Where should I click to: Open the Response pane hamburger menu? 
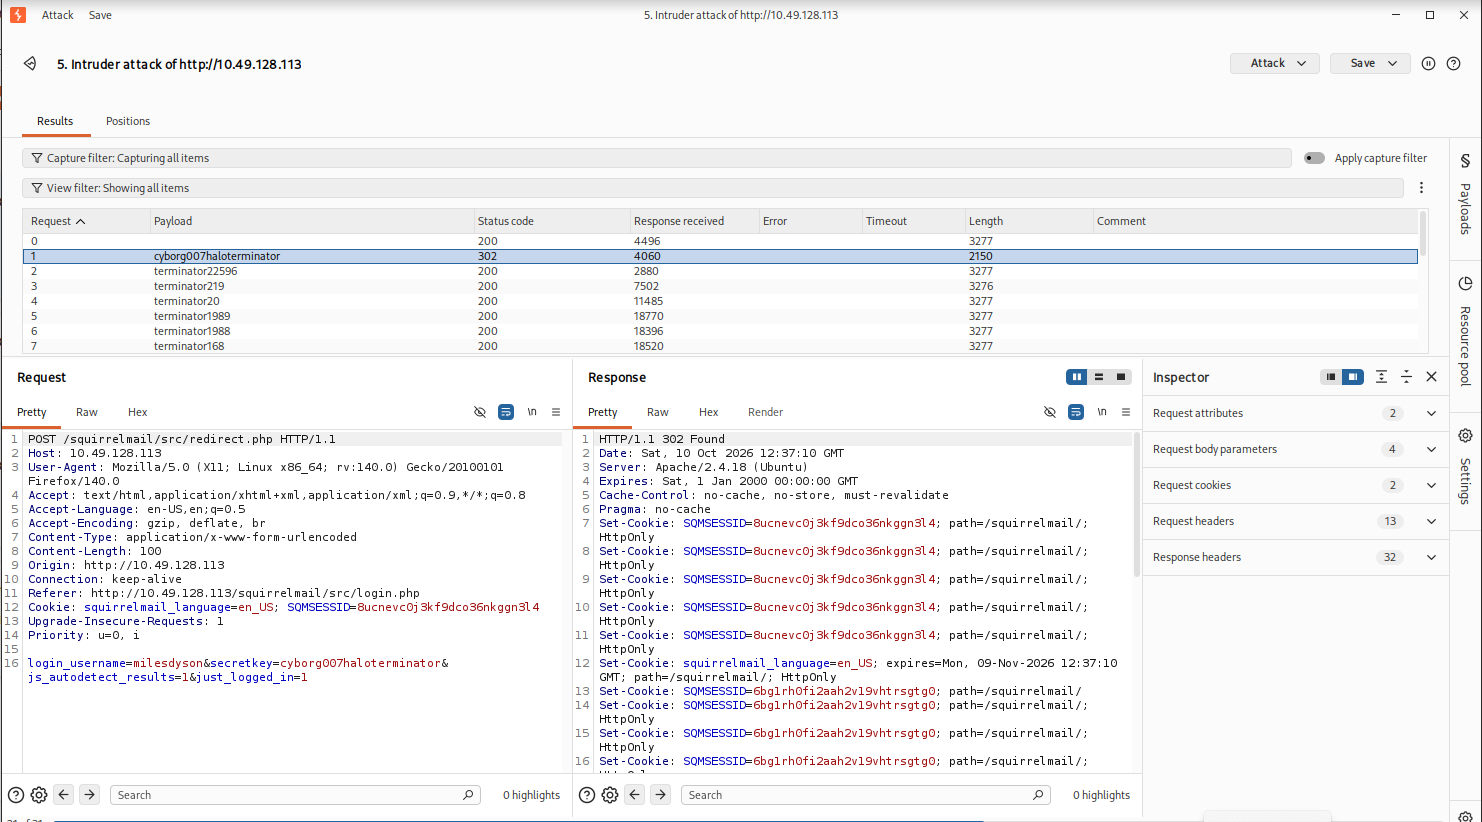pyautogui.click(x=1126, y=412)
